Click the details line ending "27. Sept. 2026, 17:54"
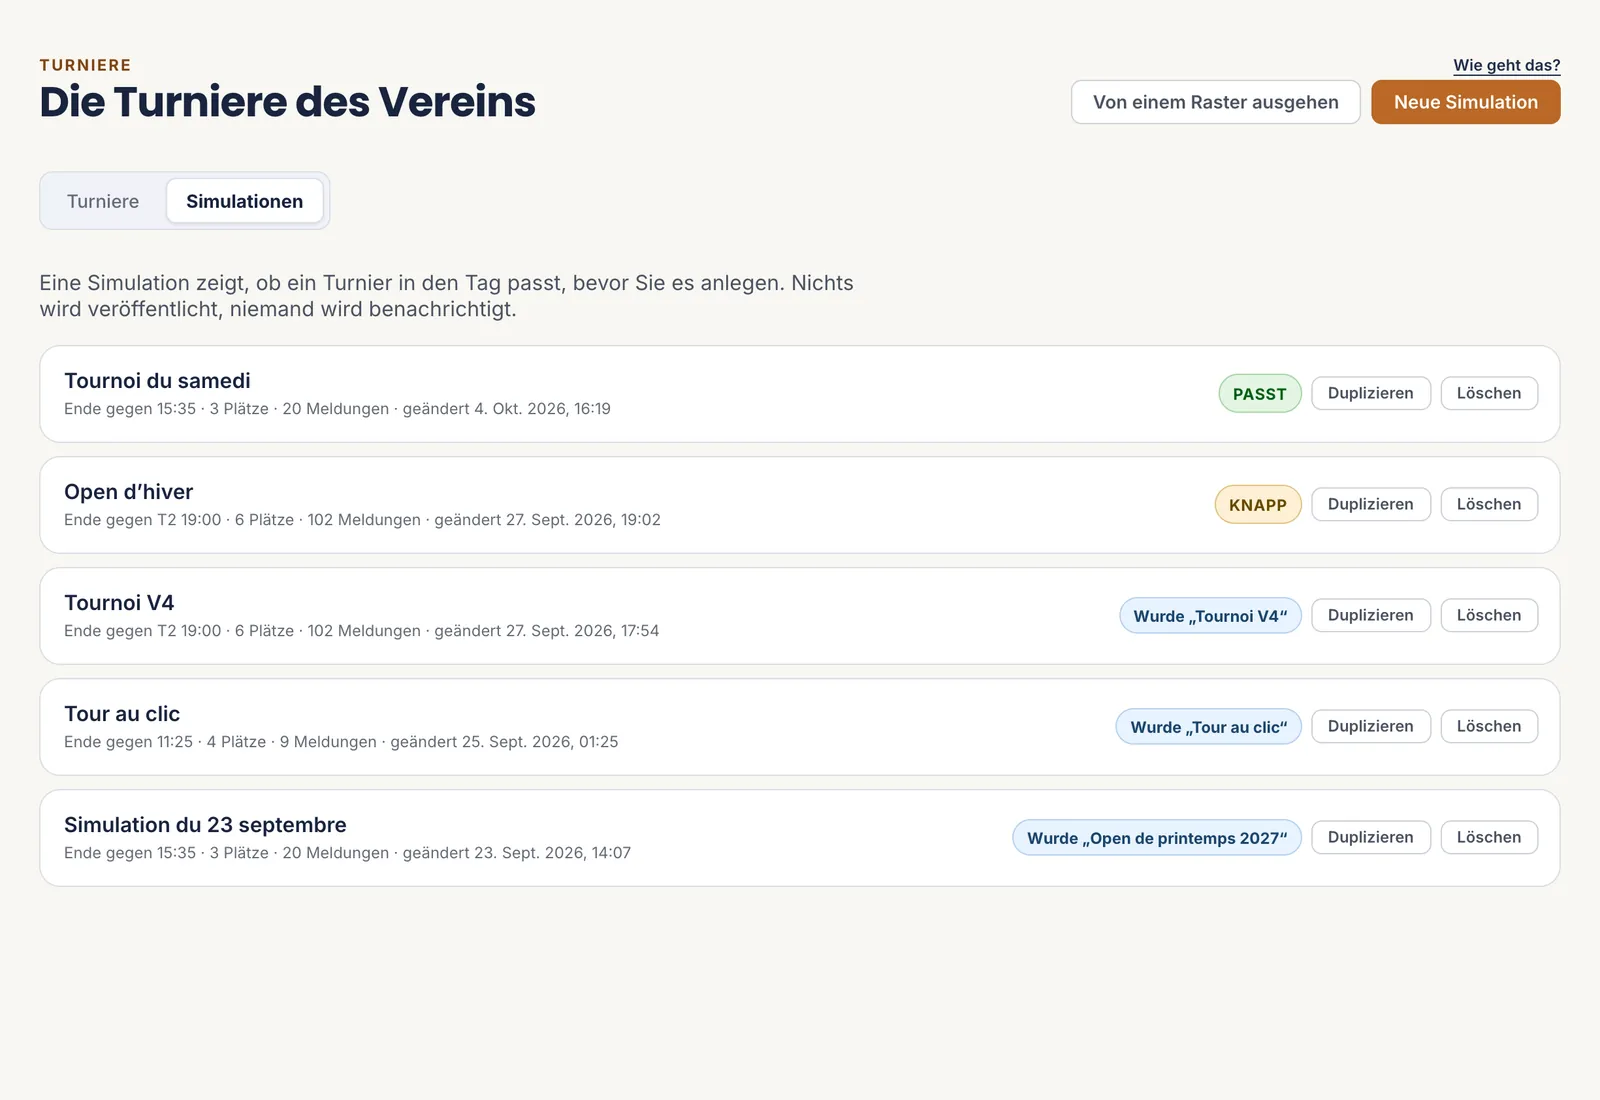 [x=361, y=631]
